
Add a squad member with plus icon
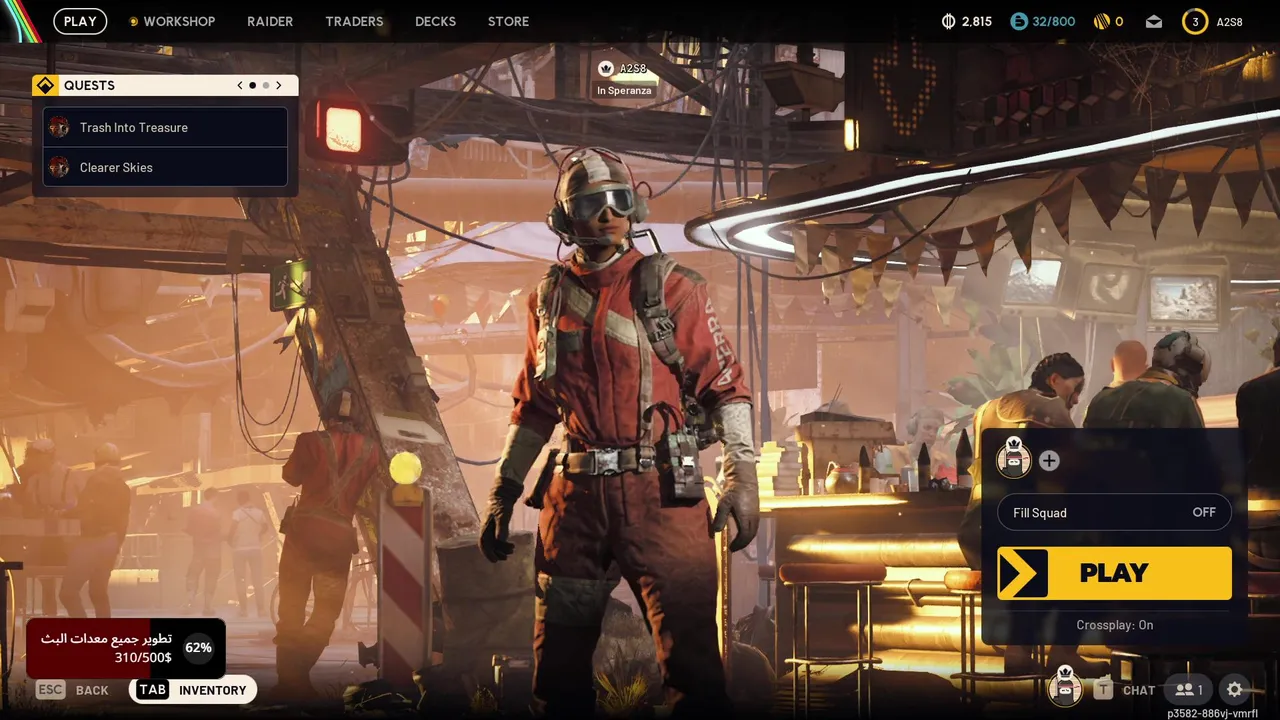point(1049,461)
